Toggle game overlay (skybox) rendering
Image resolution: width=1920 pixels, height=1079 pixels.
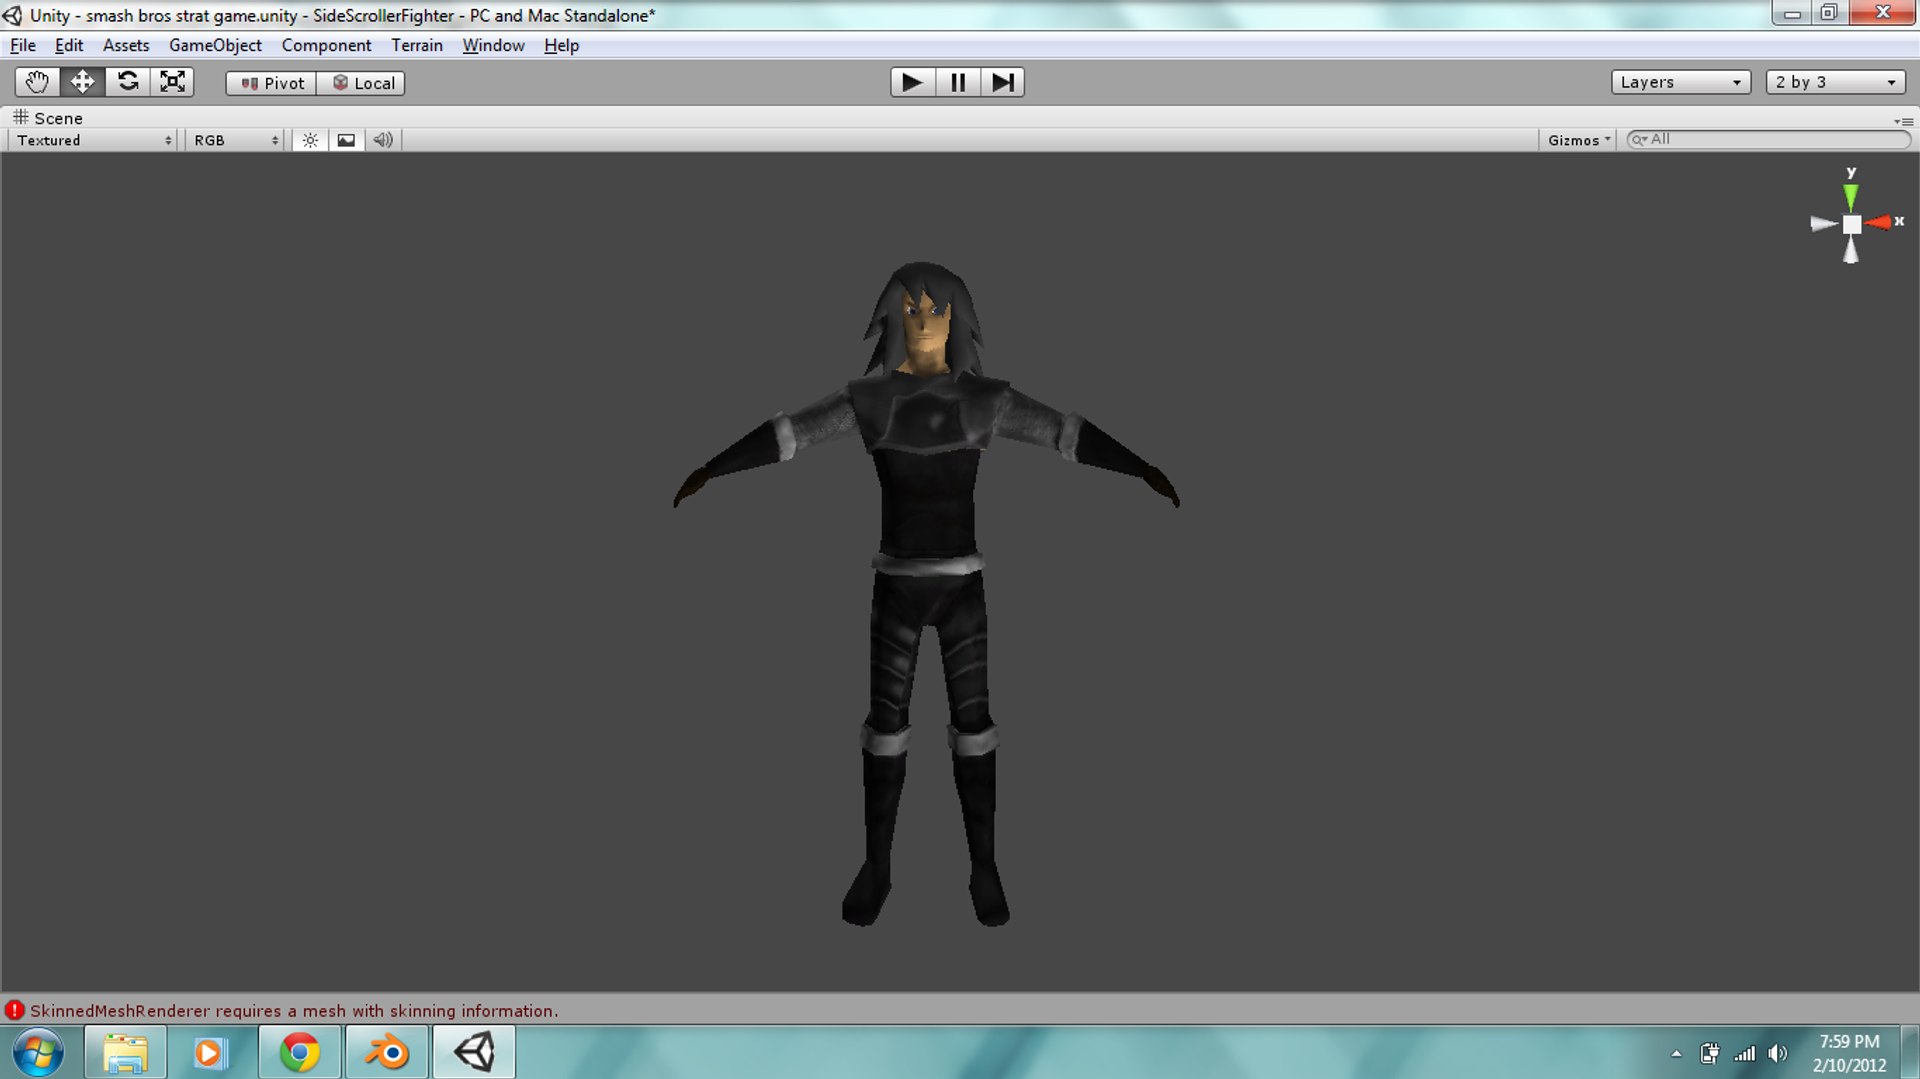(346, 140)
